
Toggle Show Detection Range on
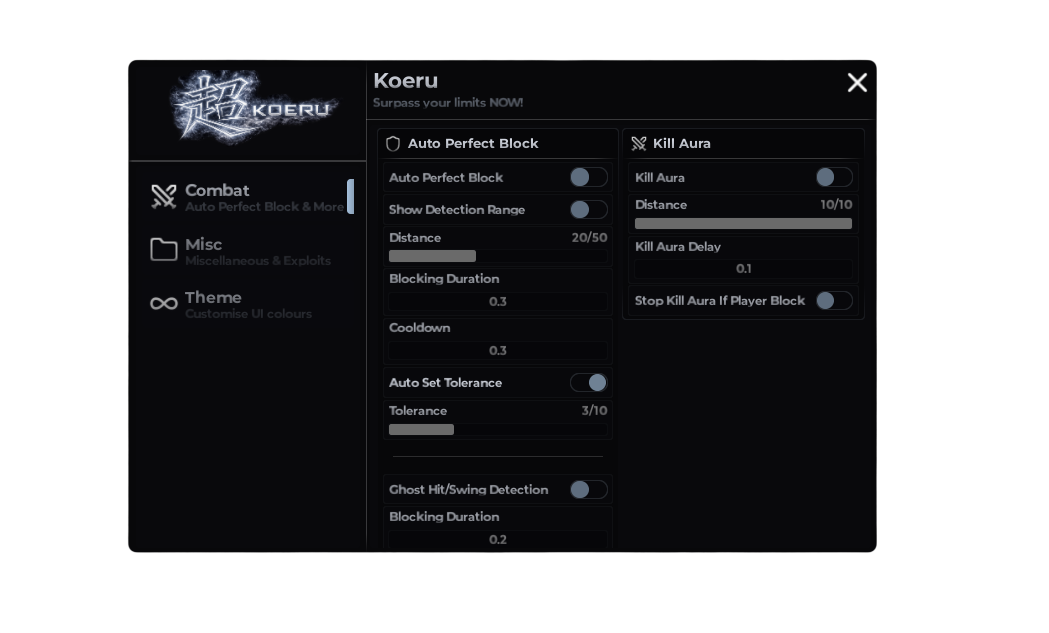(x=589, y=209)
